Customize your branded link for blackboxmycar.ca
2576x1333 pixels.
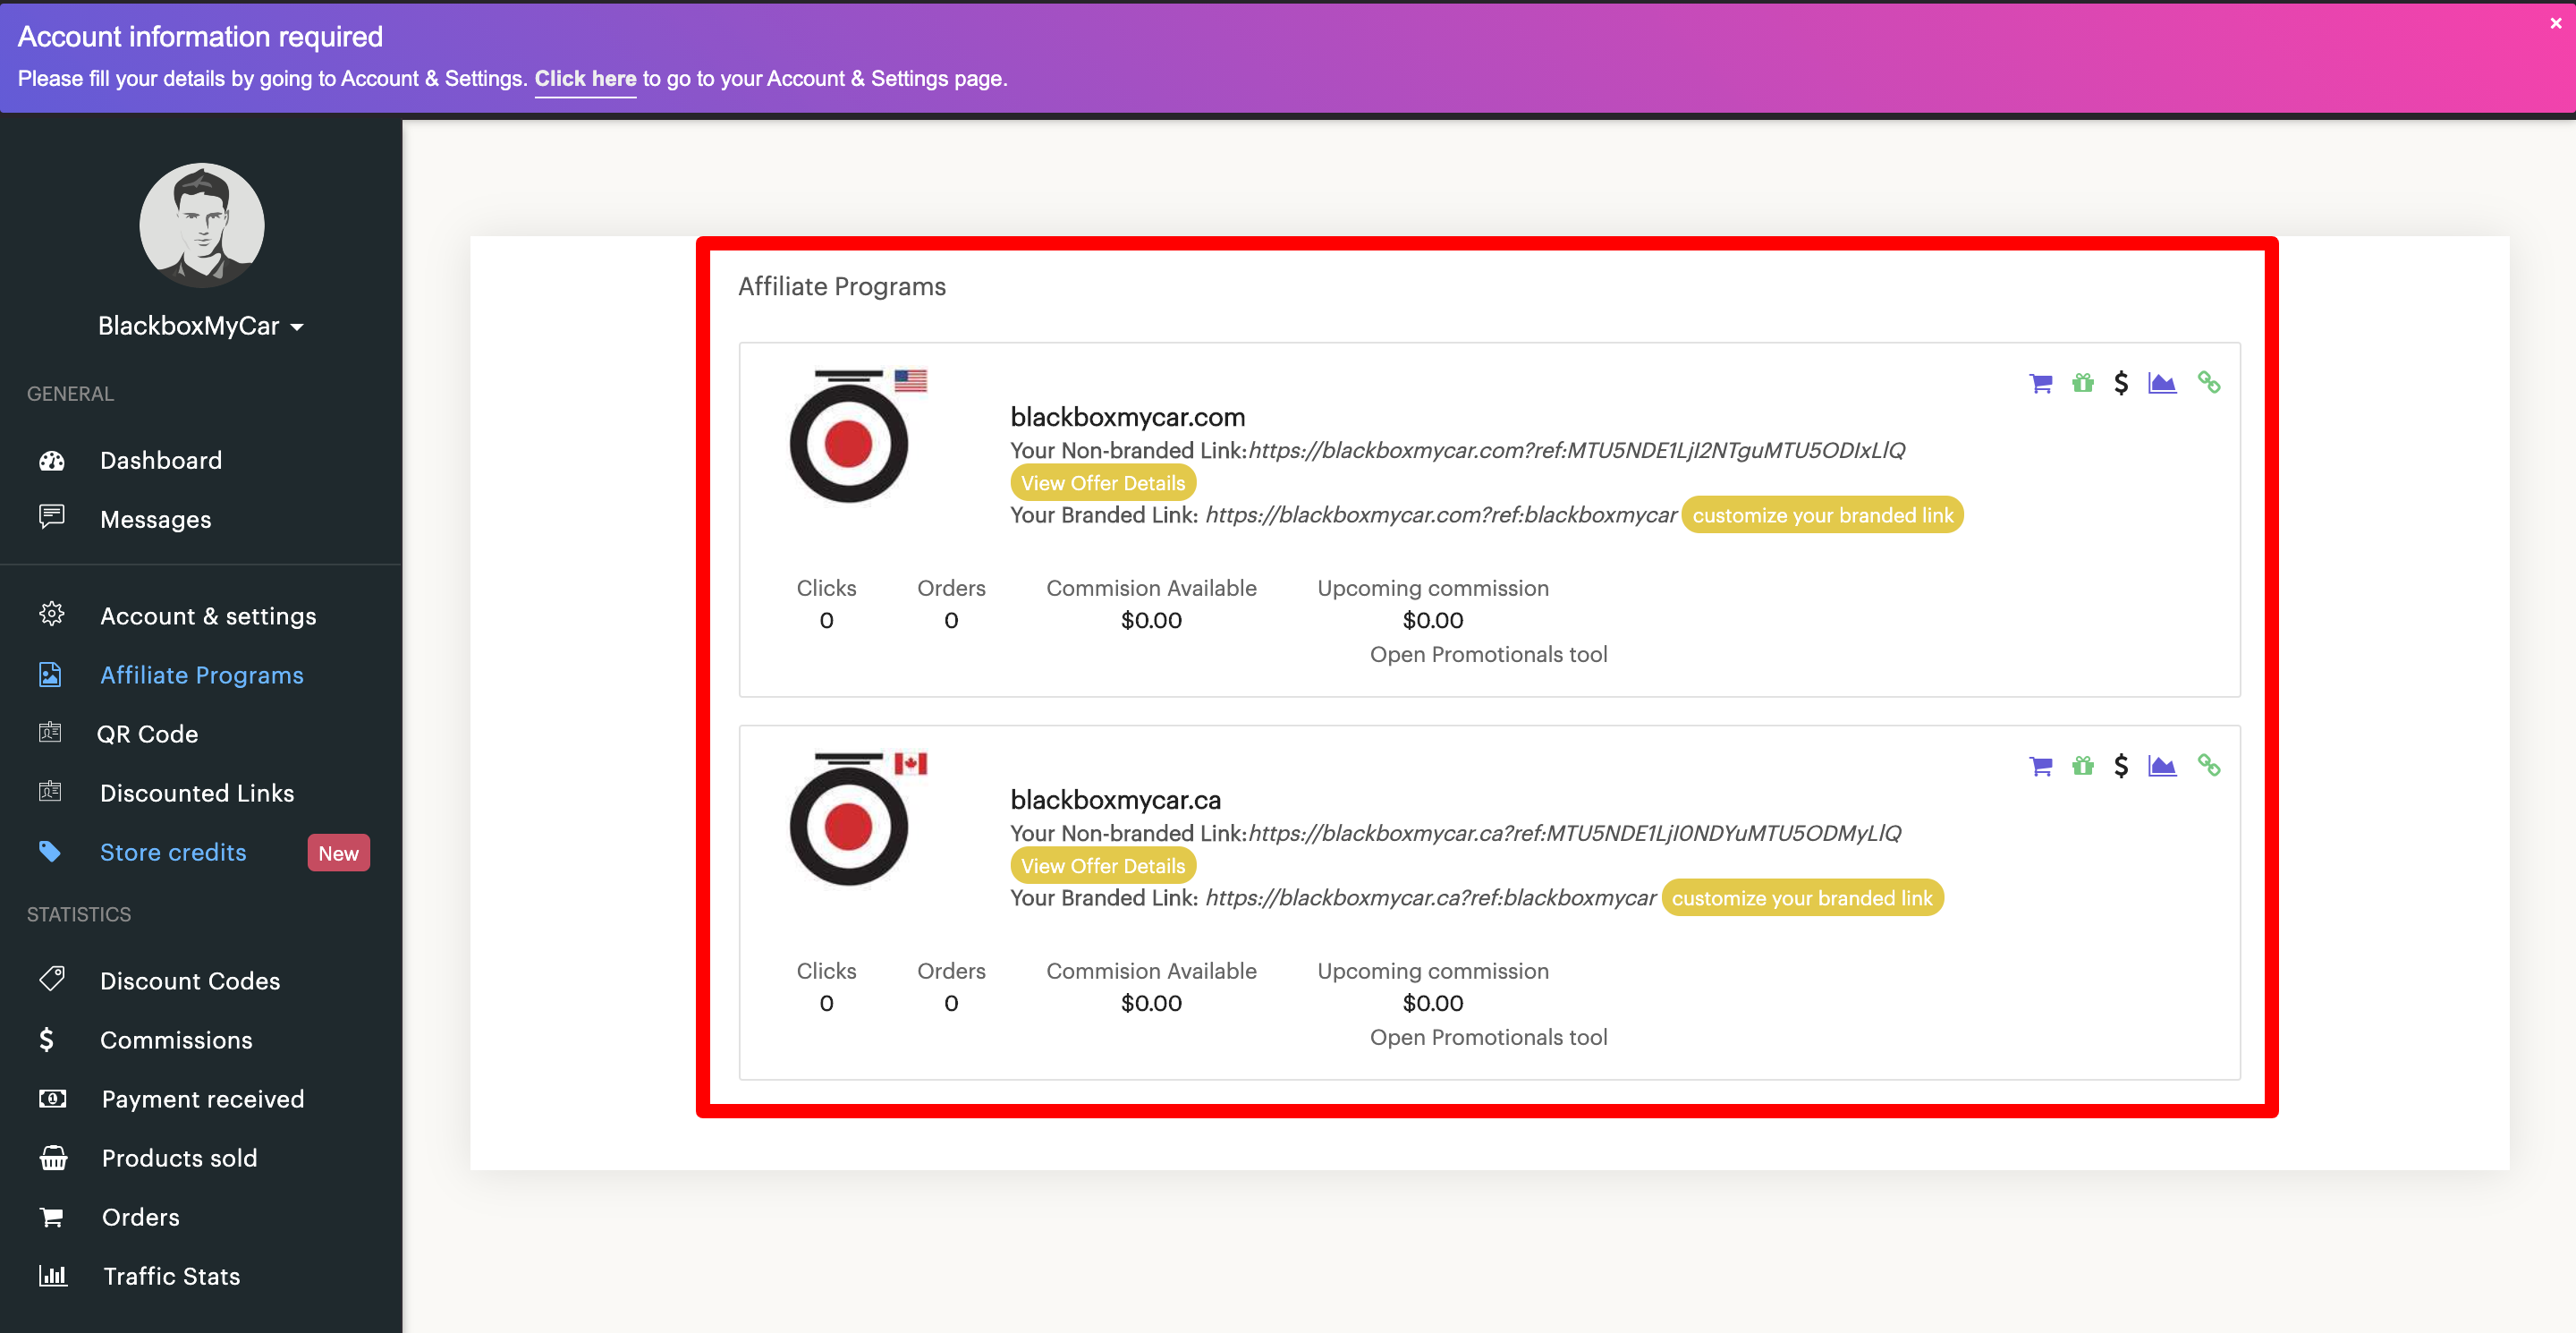click(x=1802, y=898)
